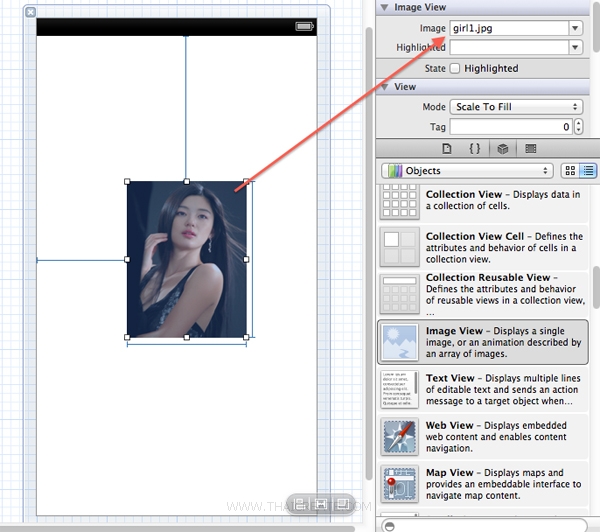Collapse the View inspector section

[x=385, y=87]
